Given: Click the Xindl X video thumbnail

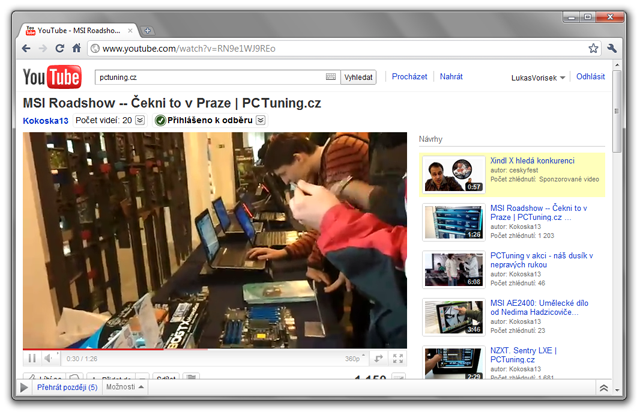Looking at the screenshot, I should point(453,174).
